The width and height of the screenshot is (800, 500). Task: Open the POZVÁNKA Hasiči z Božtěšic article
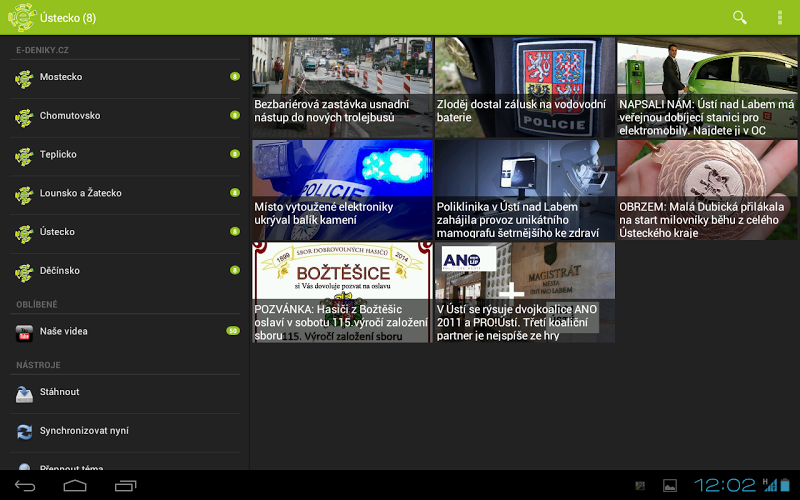click(x=342, y=292)
